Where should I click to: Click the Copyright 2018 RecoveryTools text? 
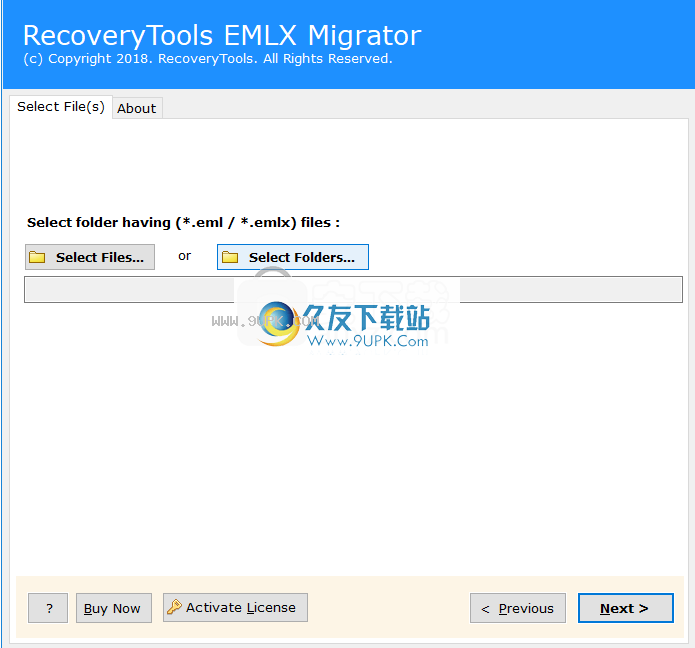point(208,59)
